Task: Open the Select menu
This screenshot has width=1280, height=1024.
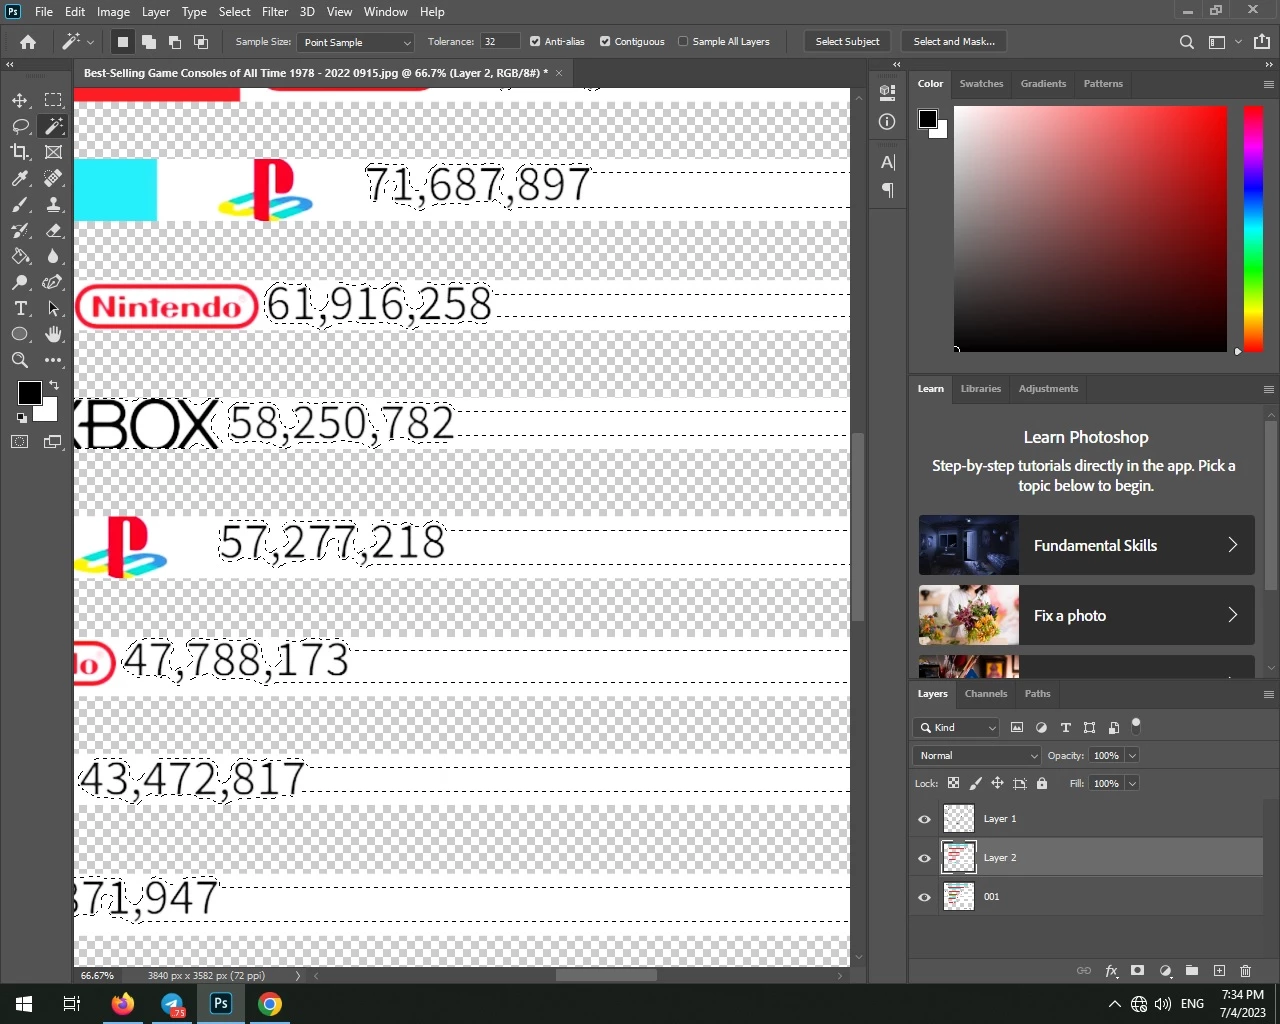Action: pyautogui.click(x=234, y=12)
